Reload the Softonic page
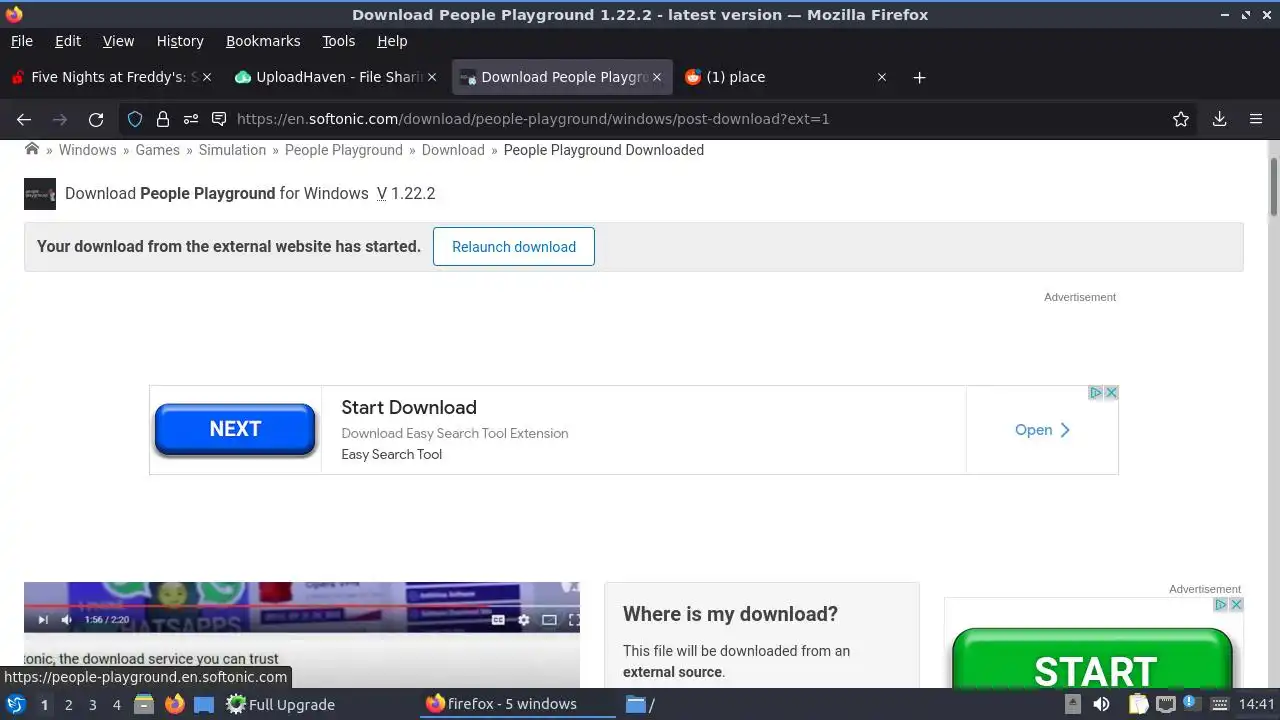The height and width of the screenshot is (720, 1280). (x=96, y=119)
